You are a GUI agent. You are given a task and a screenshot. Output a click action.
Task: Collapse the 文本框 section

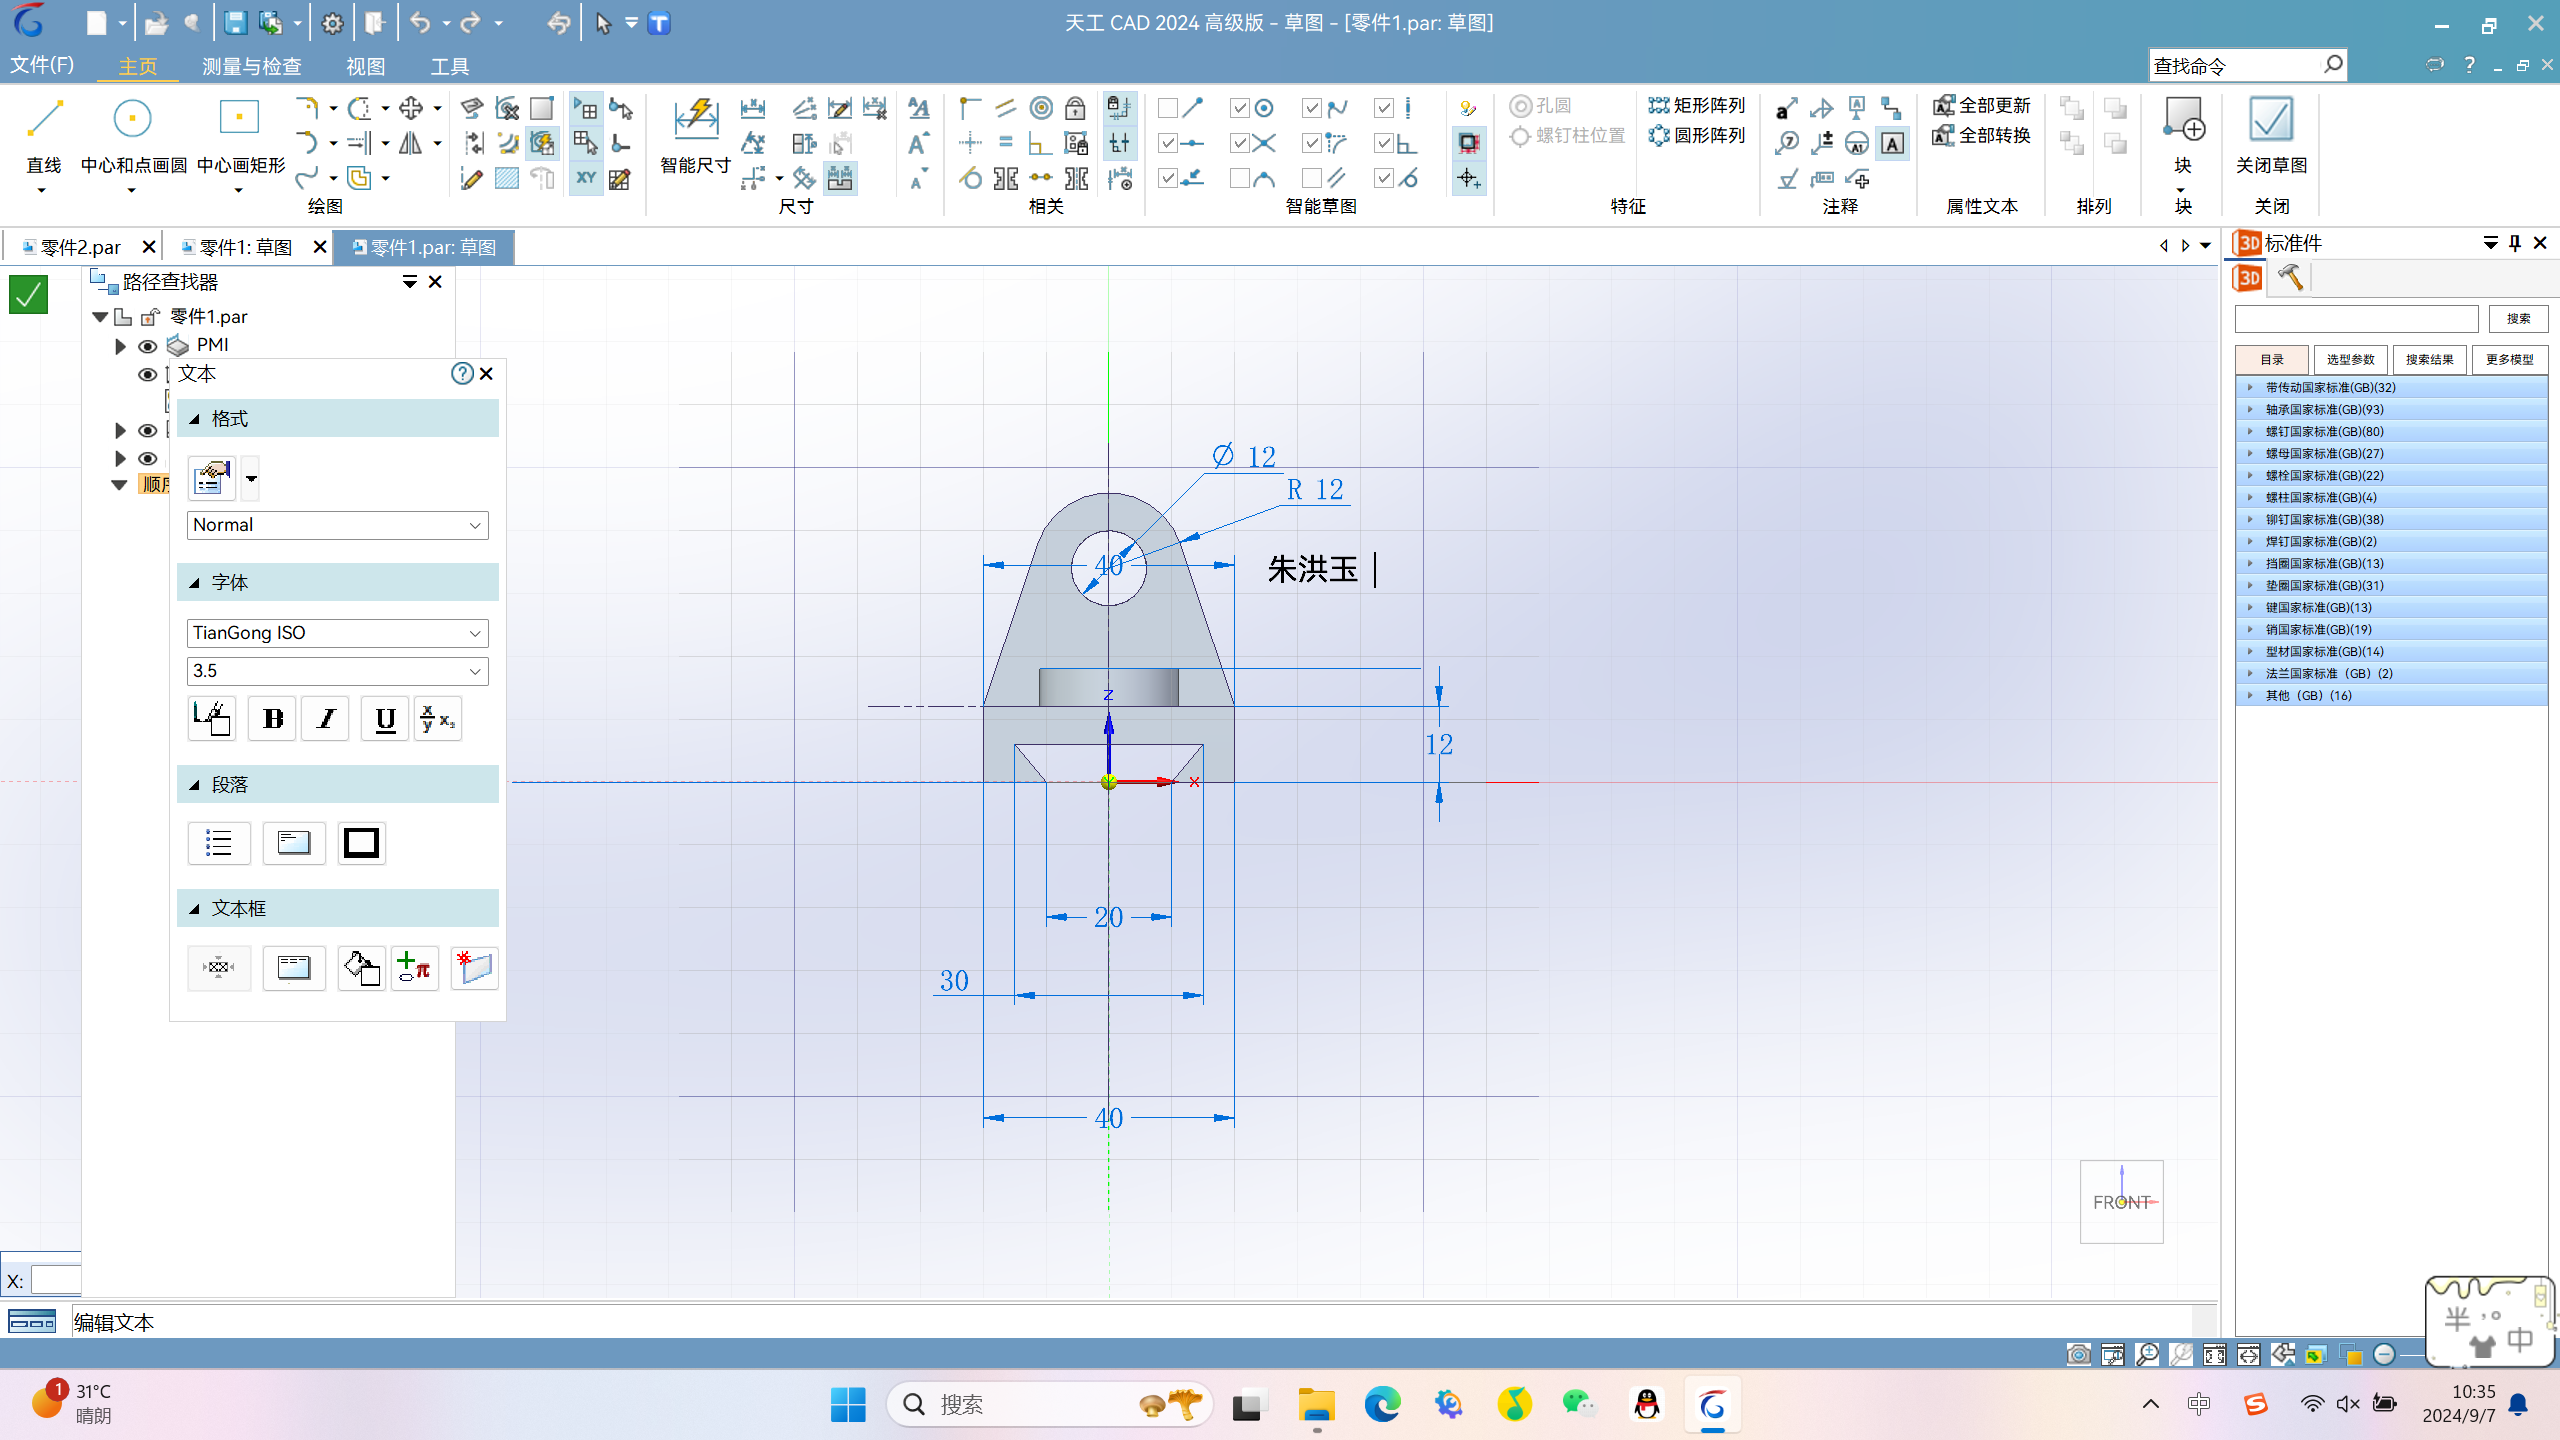click(x=194, y=909)
